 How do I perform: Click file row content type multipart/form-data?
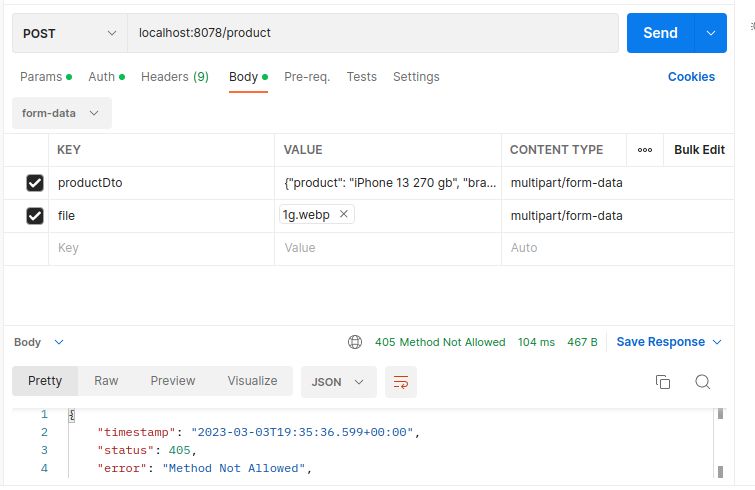(567, 216)
